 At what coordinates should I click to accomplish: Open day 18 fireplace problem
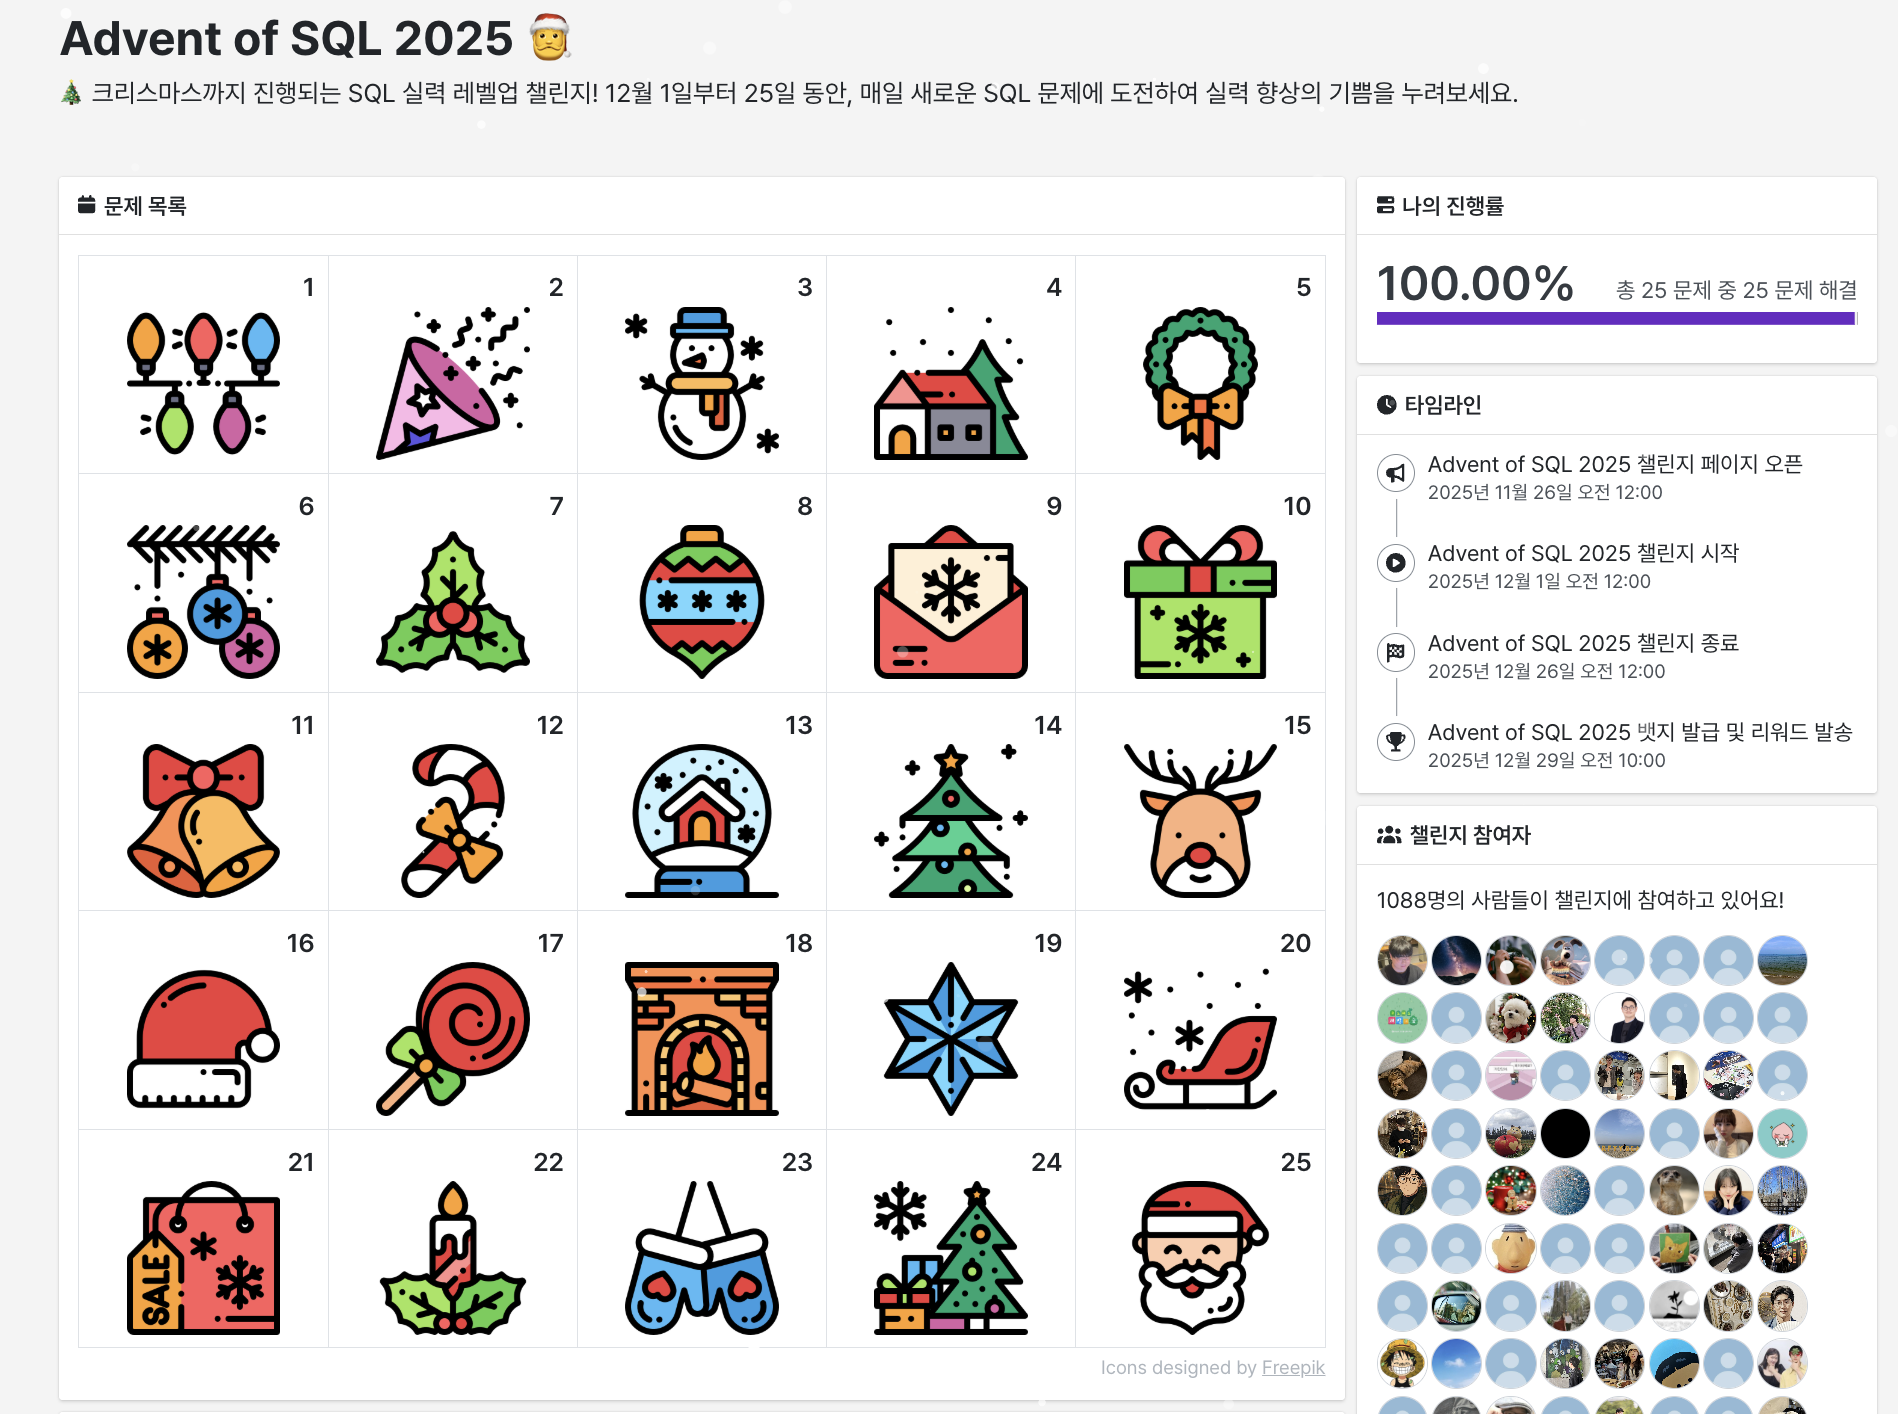[x=702, y=1020]
